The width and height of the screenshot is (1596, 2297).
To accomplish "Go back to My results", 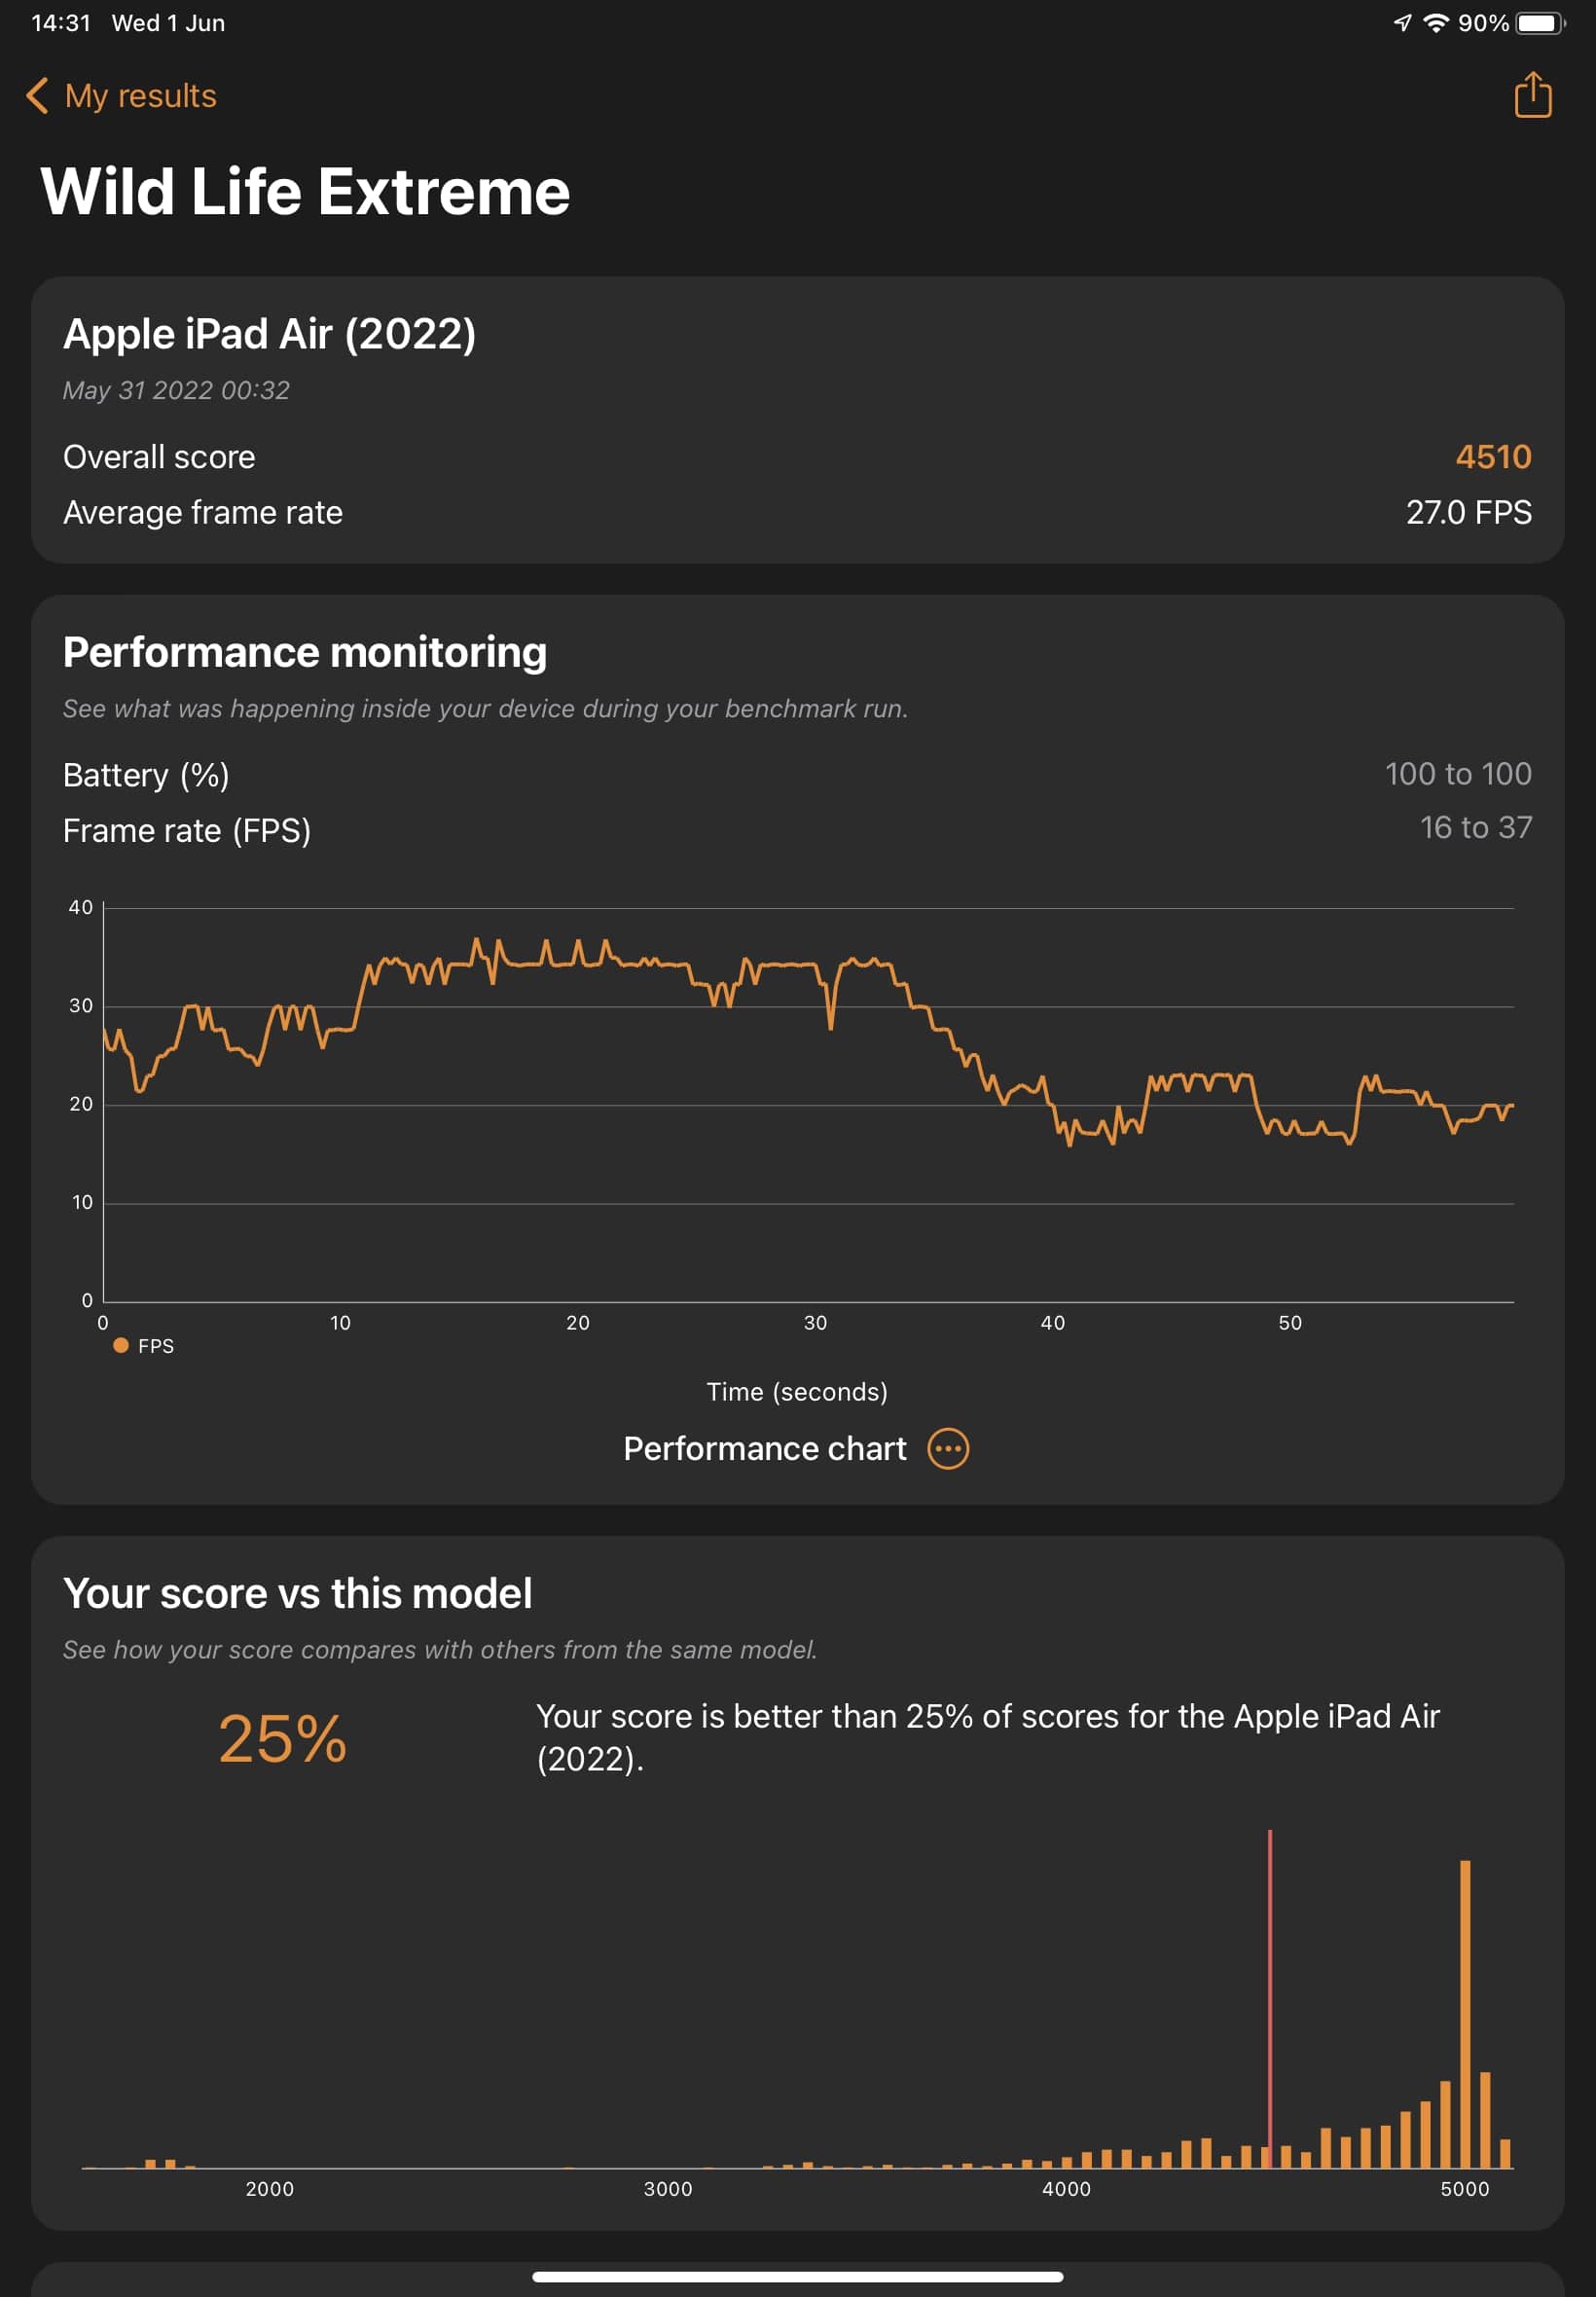I will [x=140, y=96].
